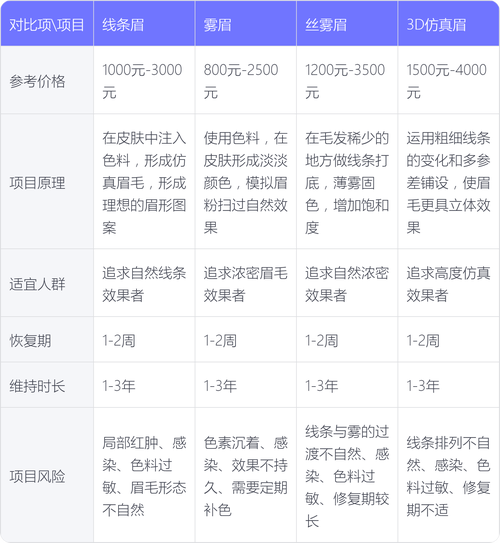Click the 项目风险 row label
Image resolution: width=500 pixels, height=543 pixels.
[x=47, y=475]
